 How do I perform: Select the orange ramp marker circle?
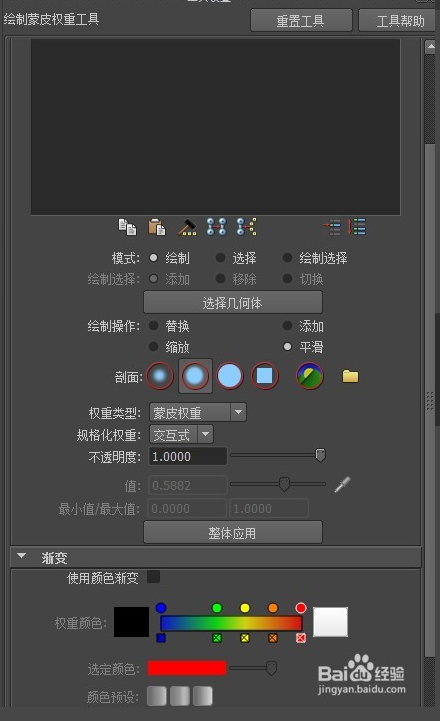point(273,608)
